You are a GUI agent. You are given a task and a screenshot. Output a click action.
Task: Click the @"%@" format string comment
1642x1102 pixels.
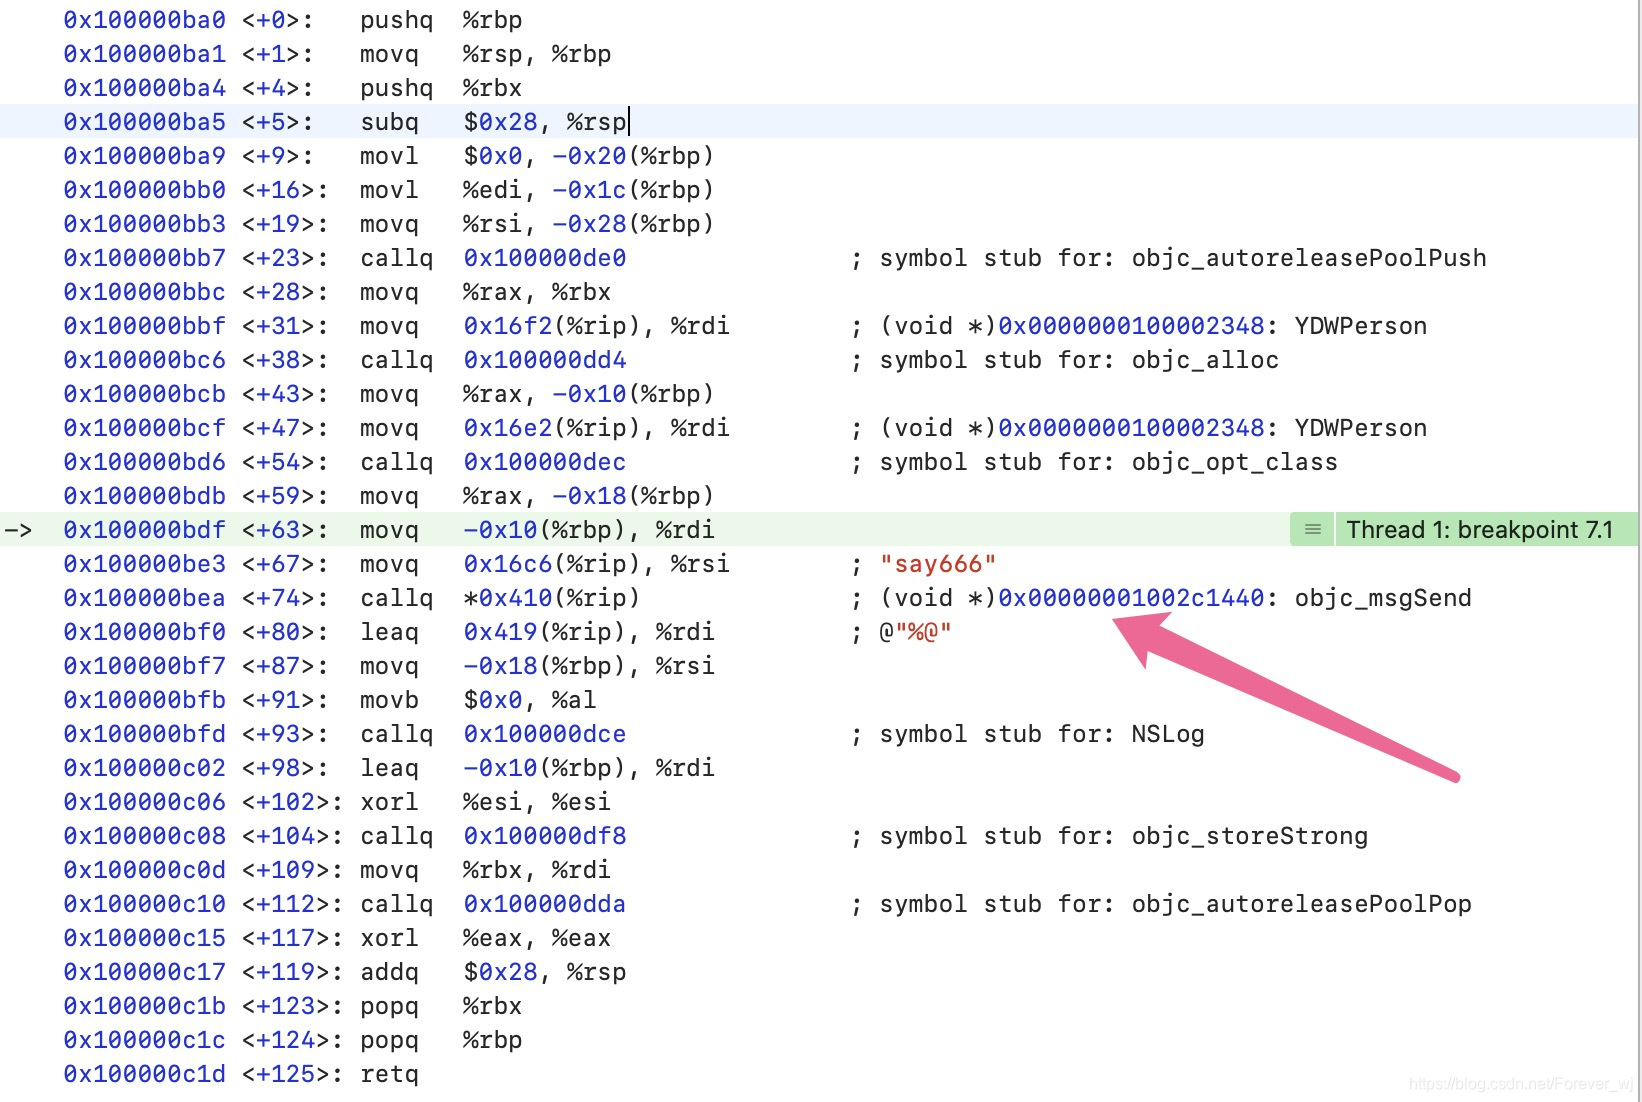coord(915,632)
